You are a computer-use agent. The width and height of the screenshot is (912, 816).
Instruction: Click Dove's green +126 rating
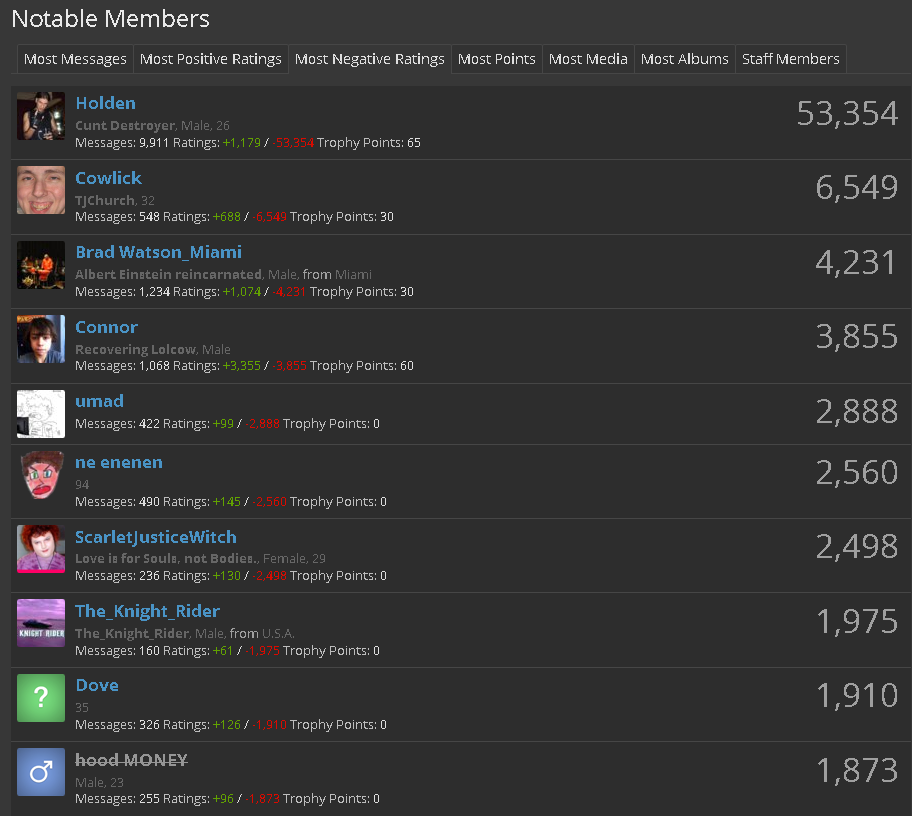(x=226, y=724)
